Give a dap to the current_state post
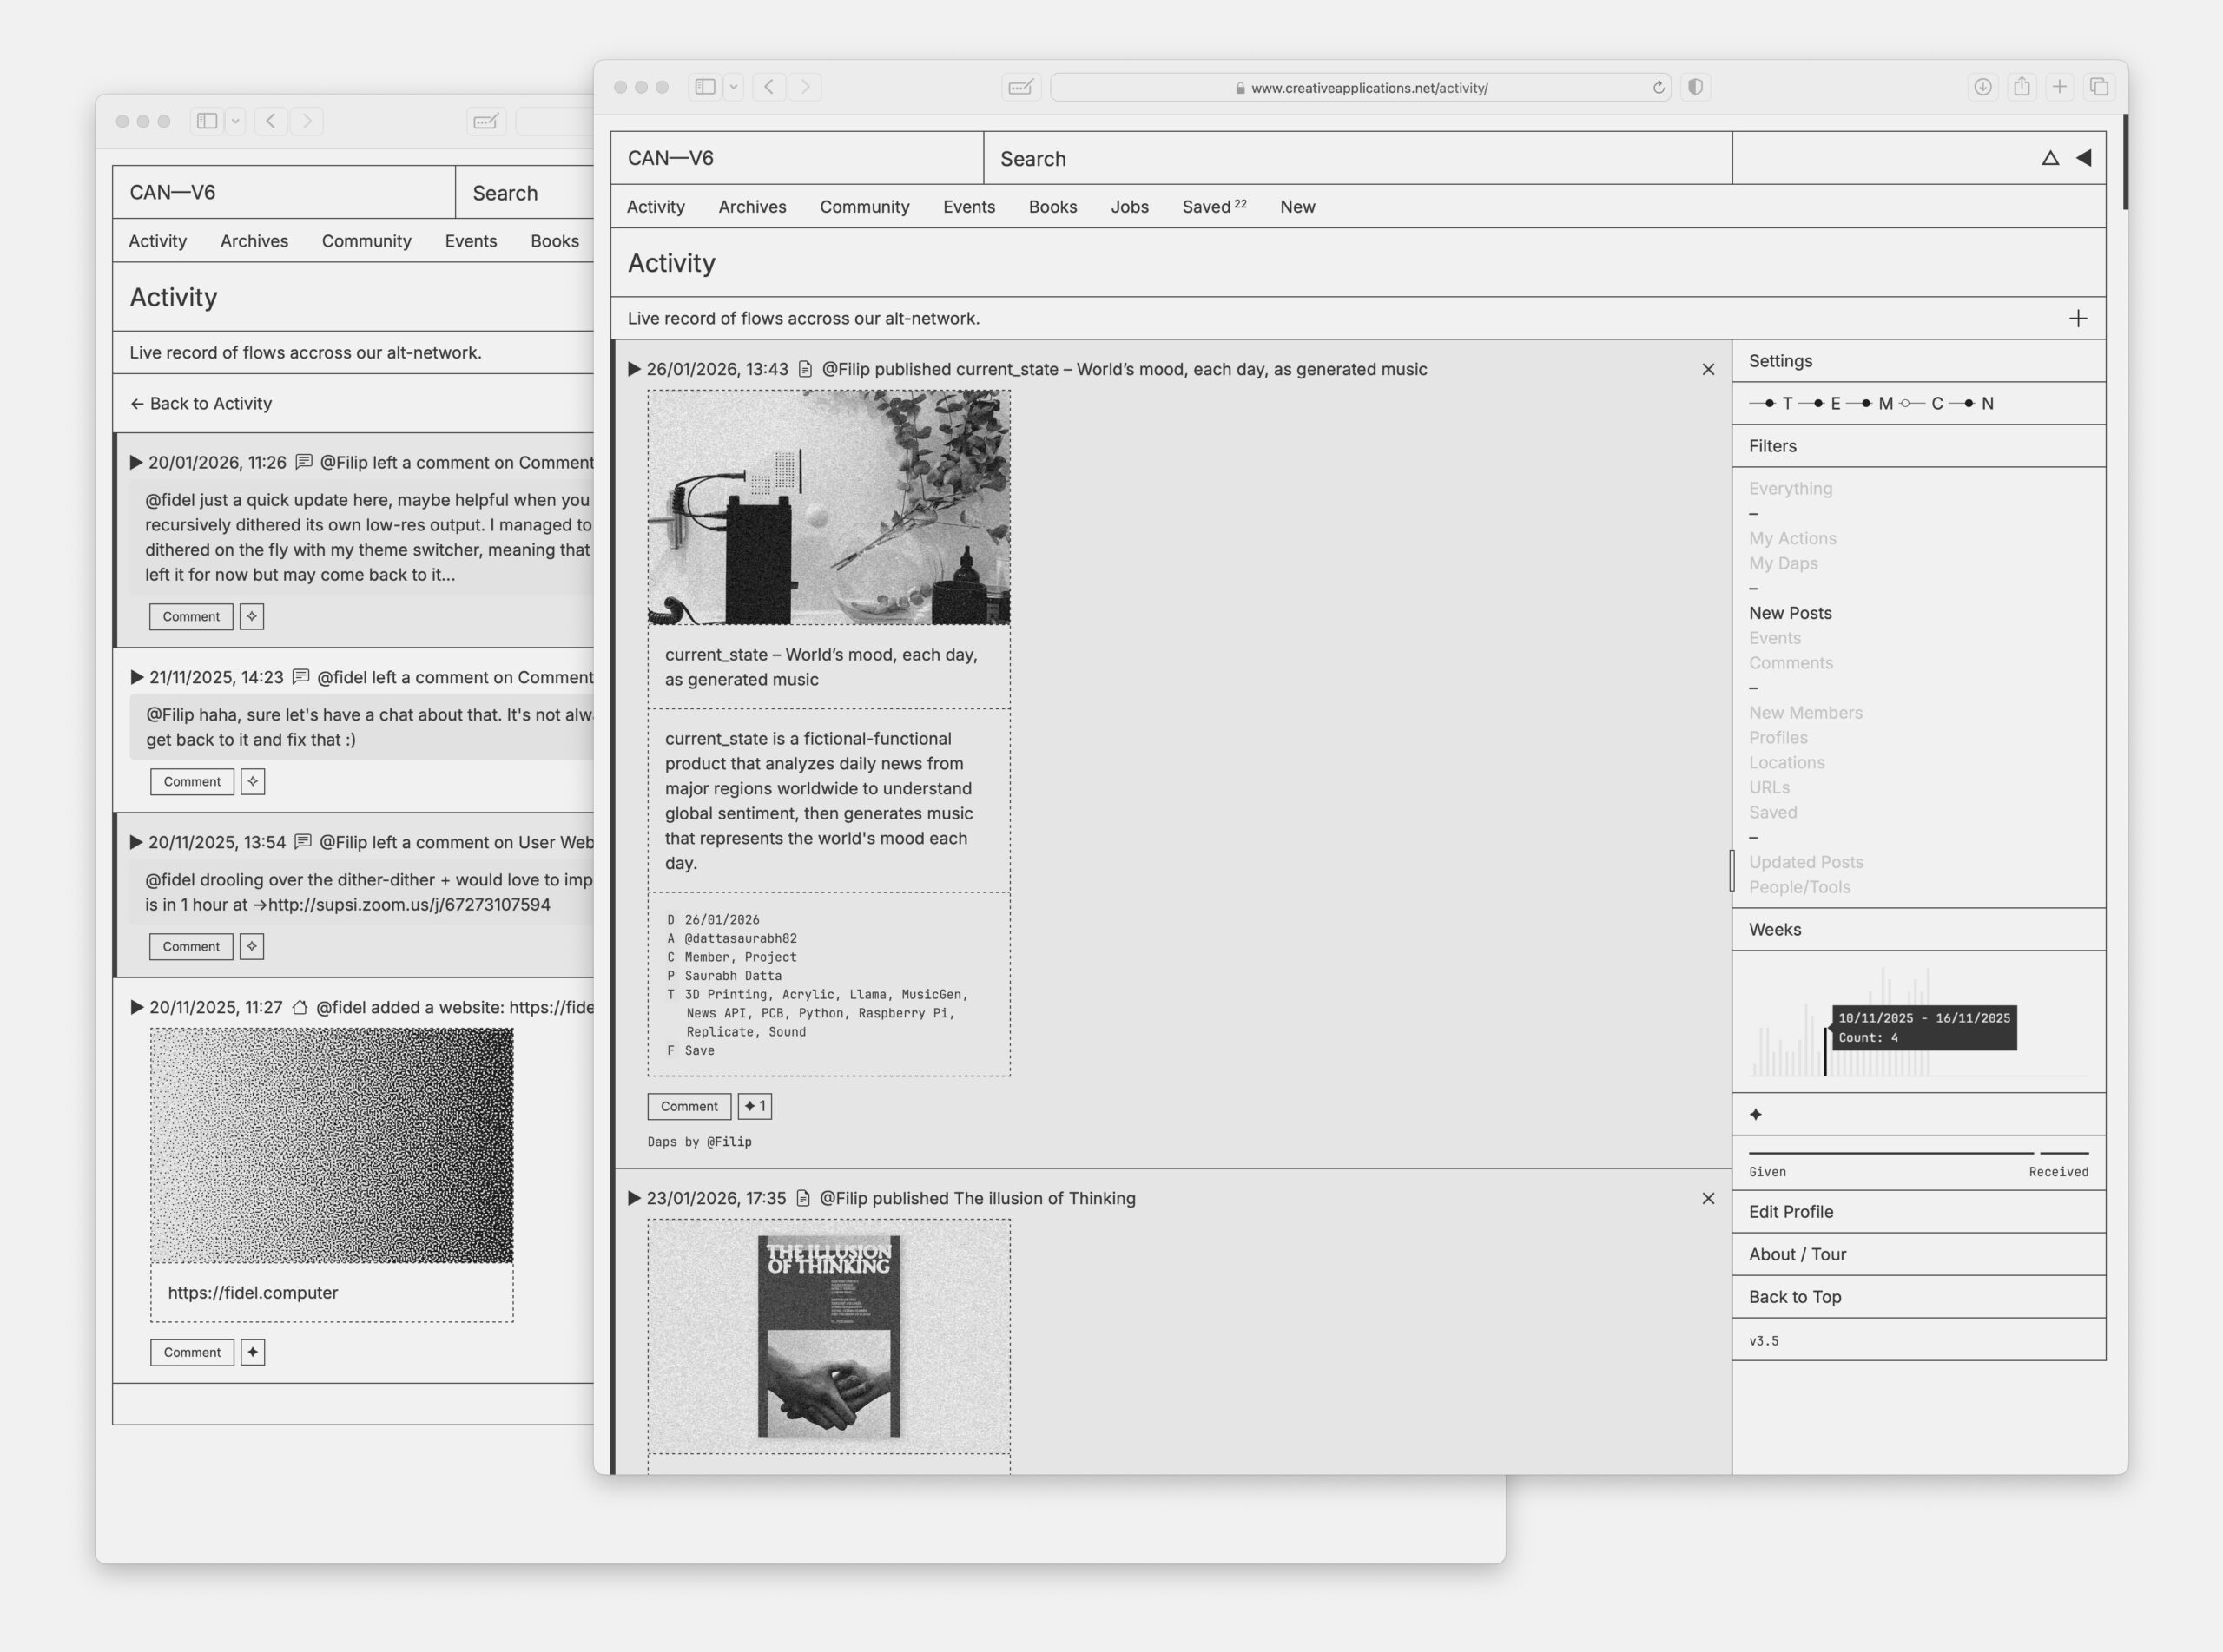 tap(755, 1106)
